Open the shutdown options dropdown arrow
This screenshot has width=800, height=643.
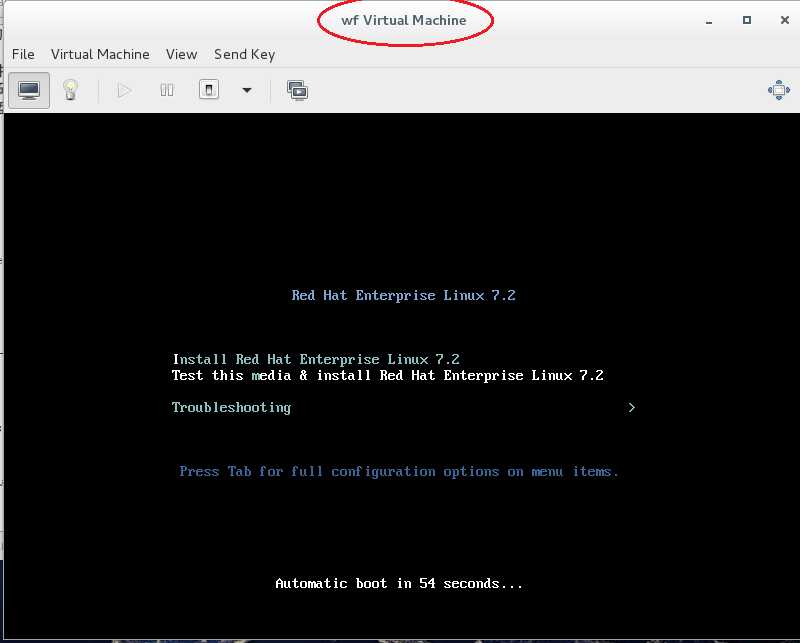click(247, 90)
